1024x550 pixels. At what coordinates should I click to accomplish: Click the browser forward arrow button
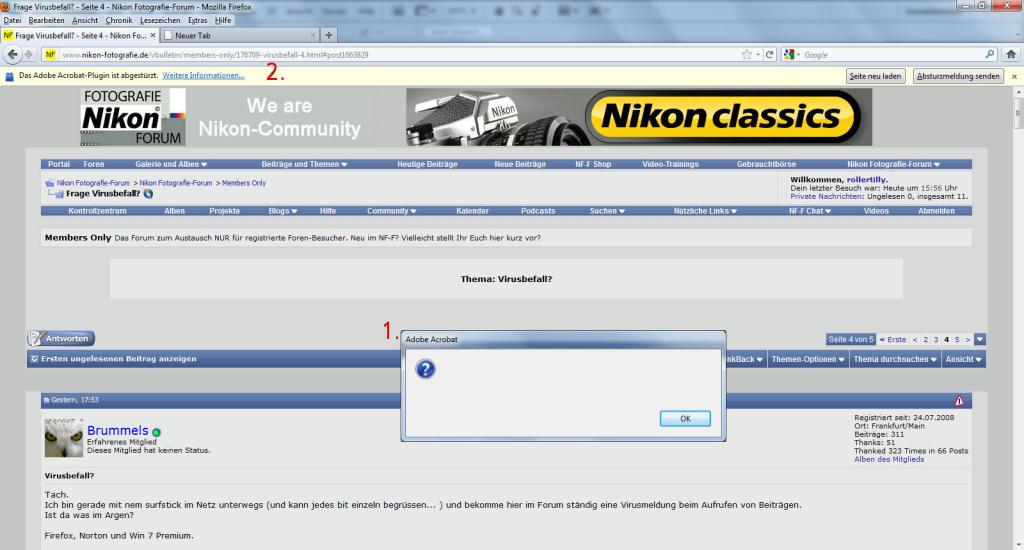[28, 55]
